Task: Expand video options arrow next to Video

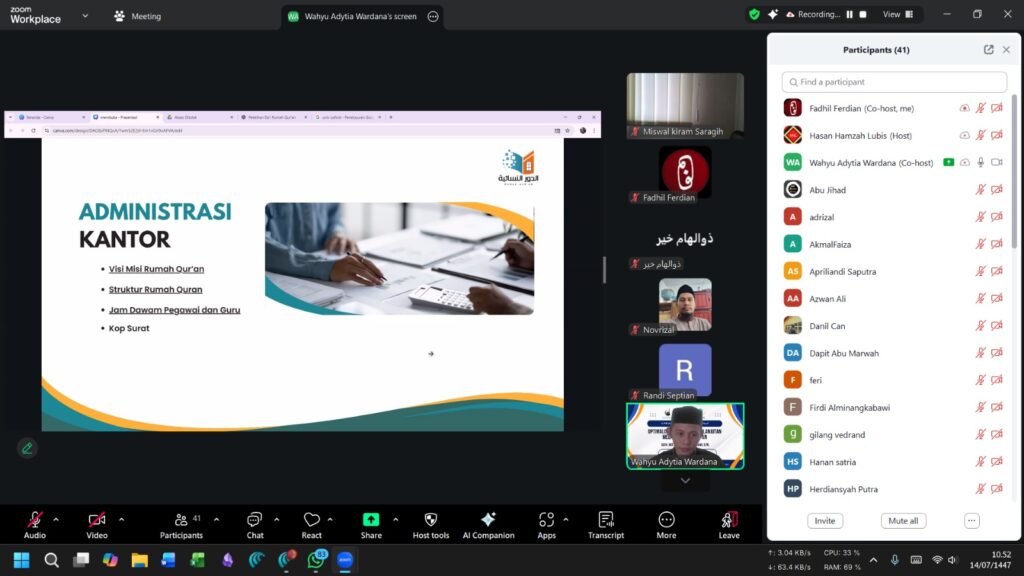Action: point(121,519)
